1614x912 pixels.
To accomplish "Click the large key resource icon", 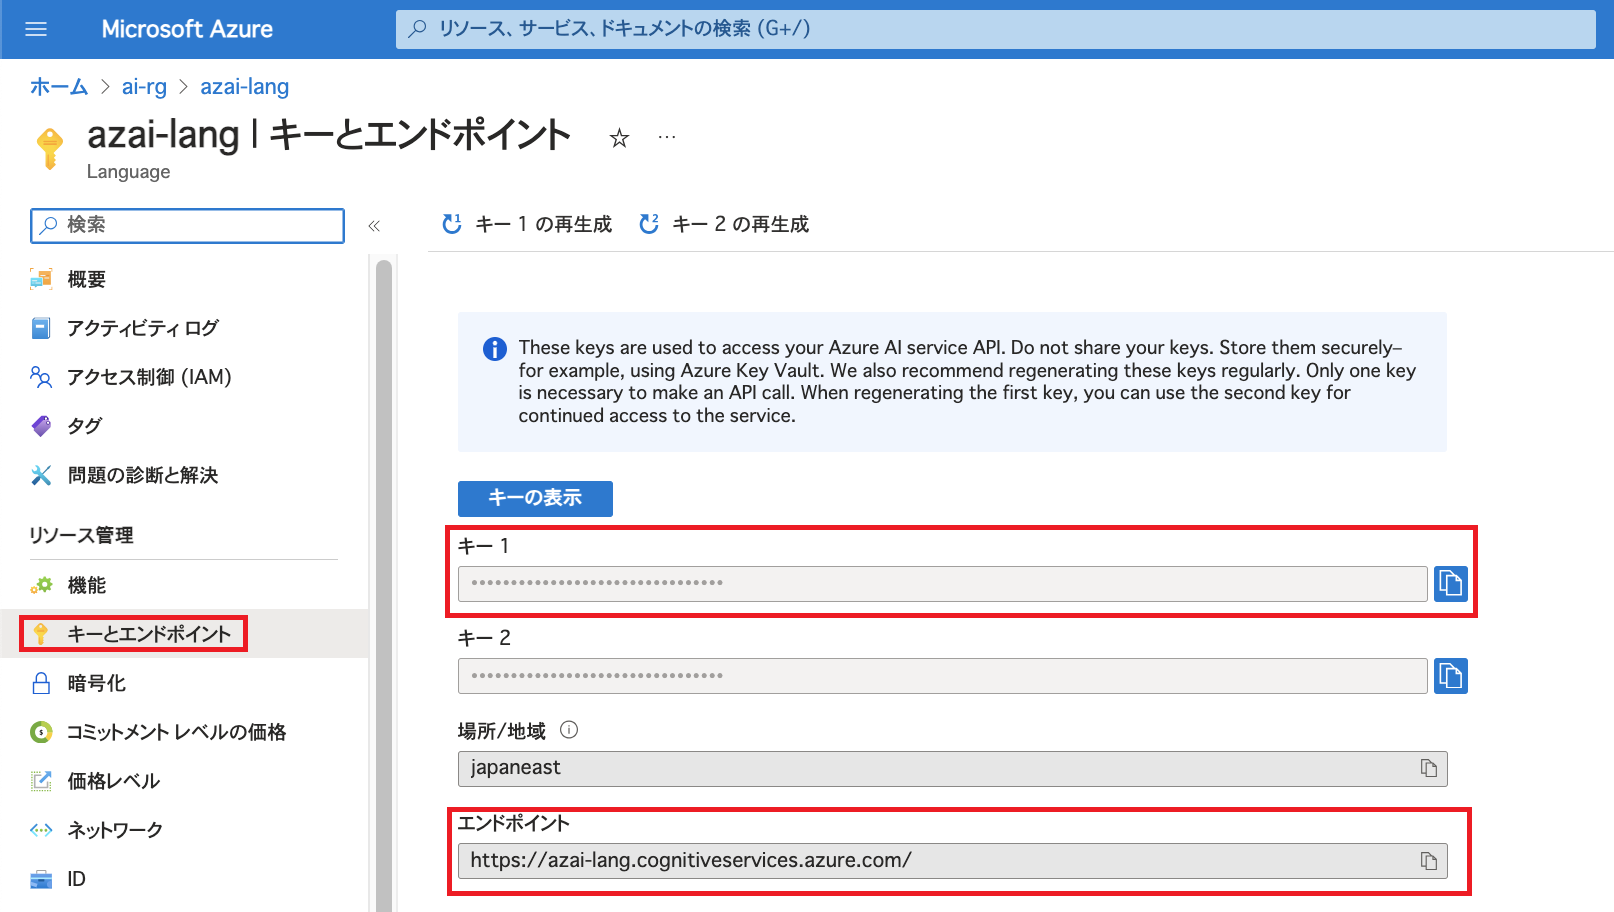I will 49,148.
